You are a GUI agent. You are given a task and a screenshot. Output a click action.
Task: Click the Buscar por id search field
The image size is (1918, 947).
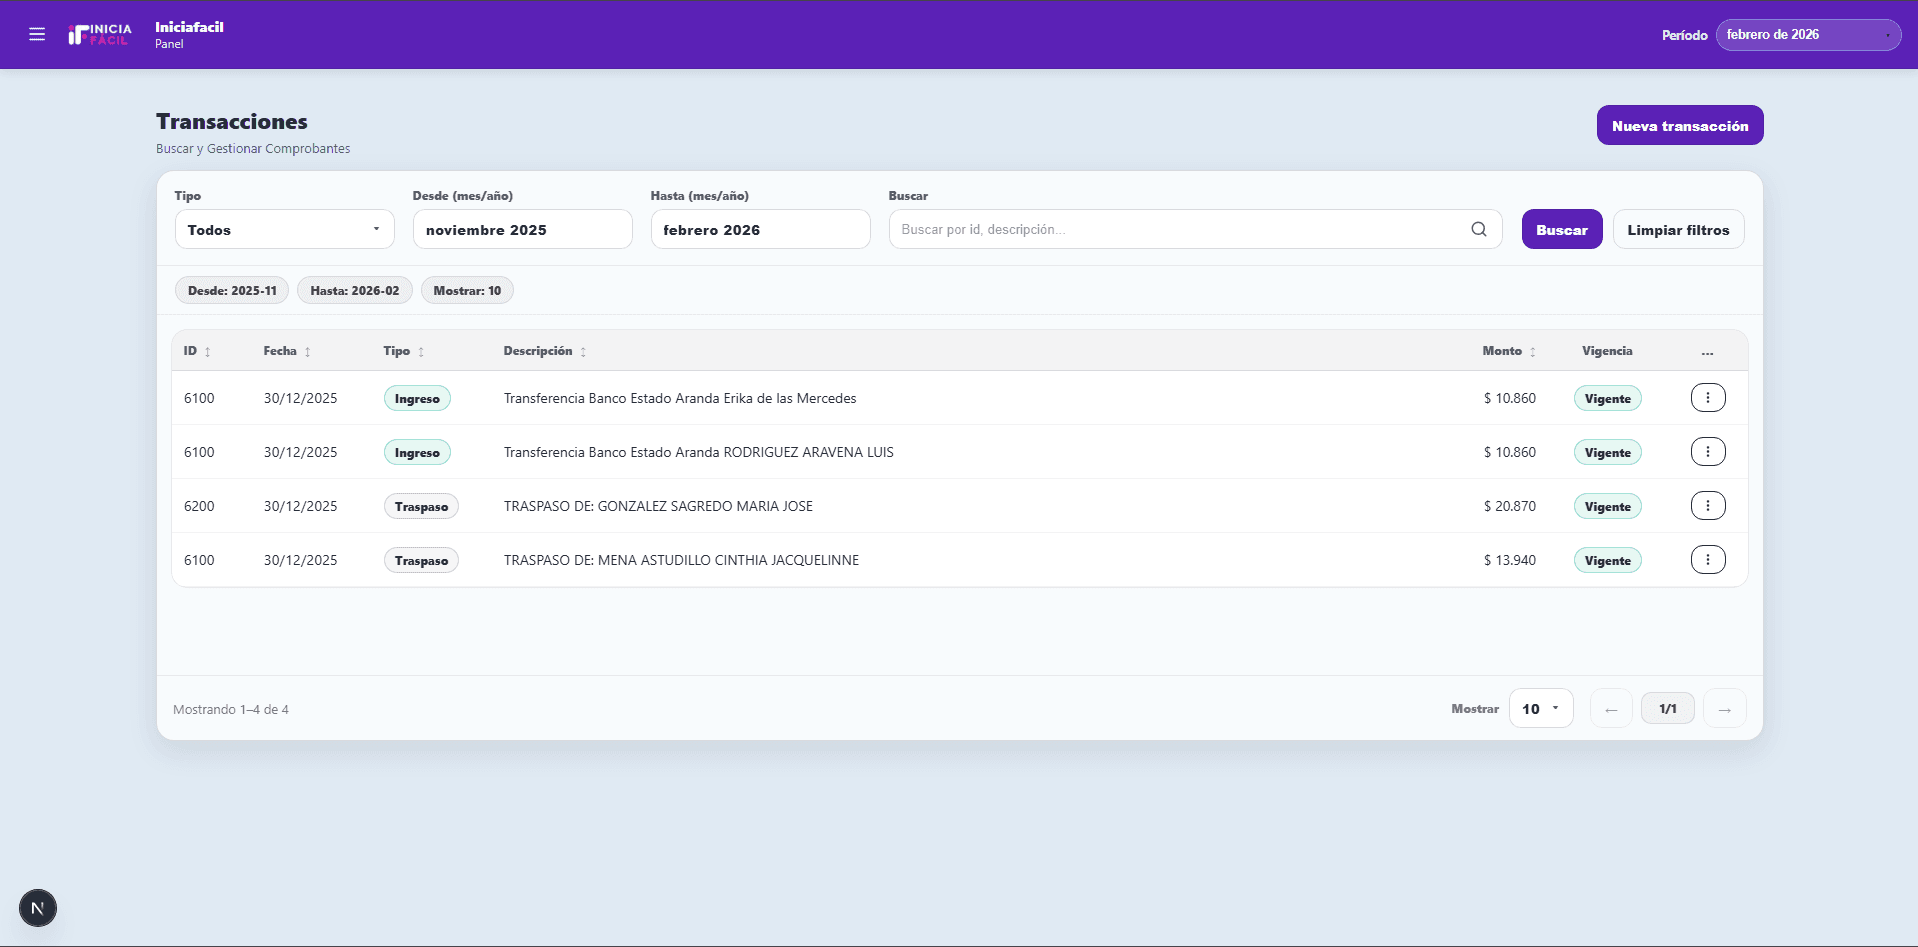click(x=1180, y=229)
